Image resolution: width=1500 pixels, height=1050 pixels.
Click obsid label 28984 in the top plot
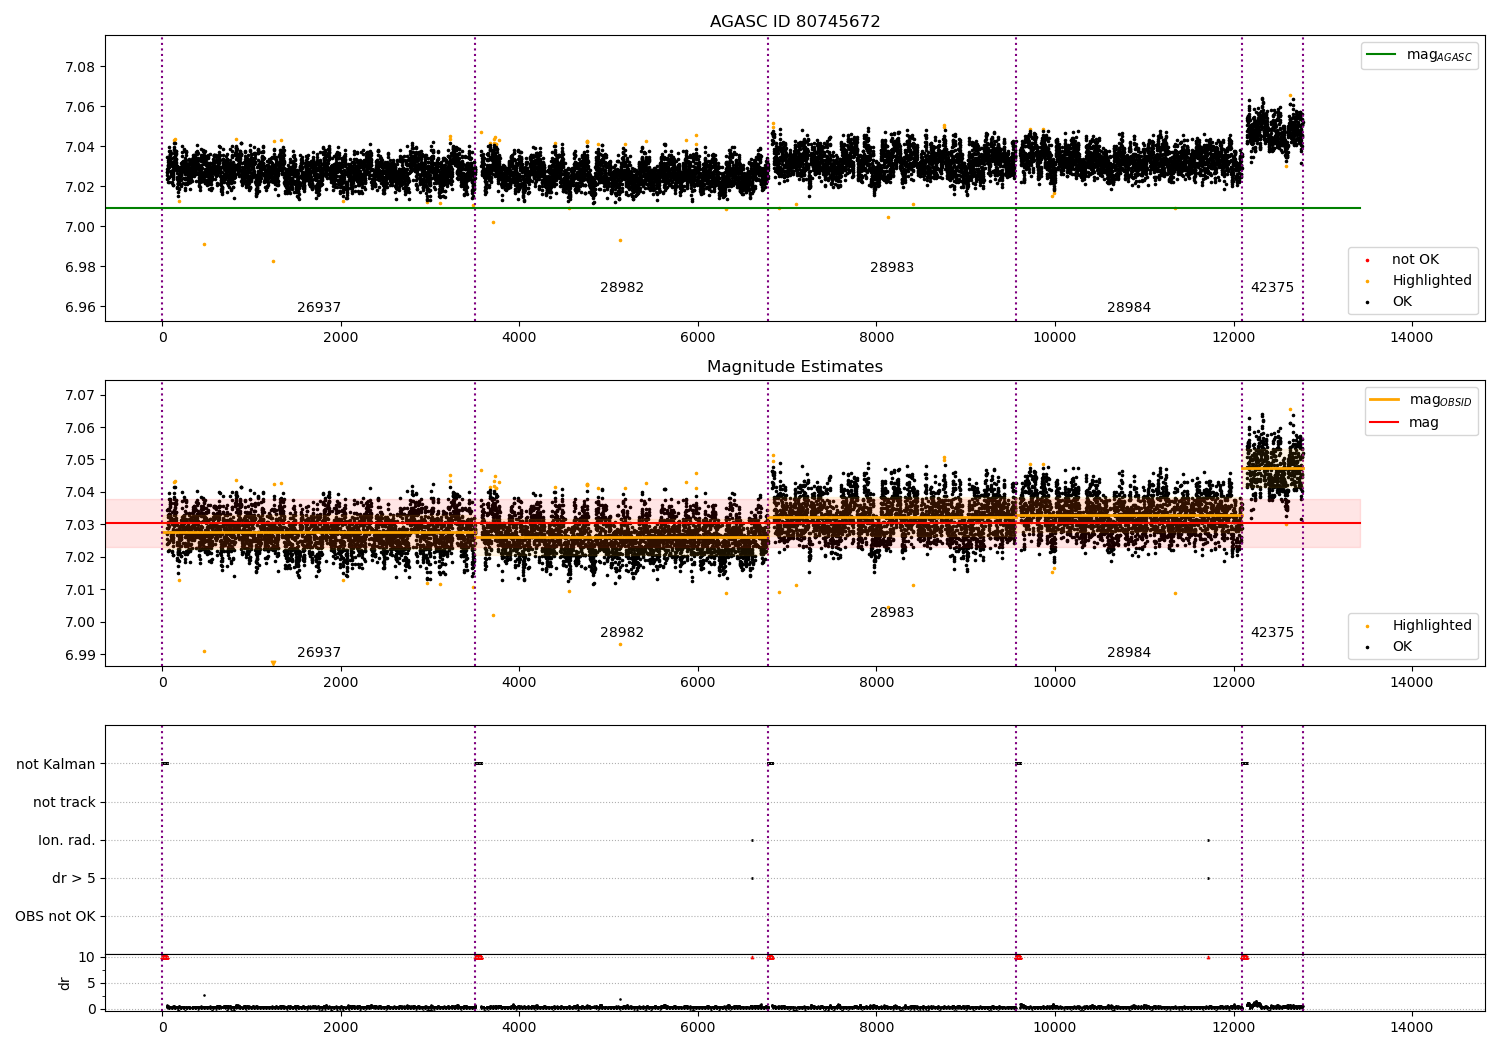click(x=1129, y=308)
